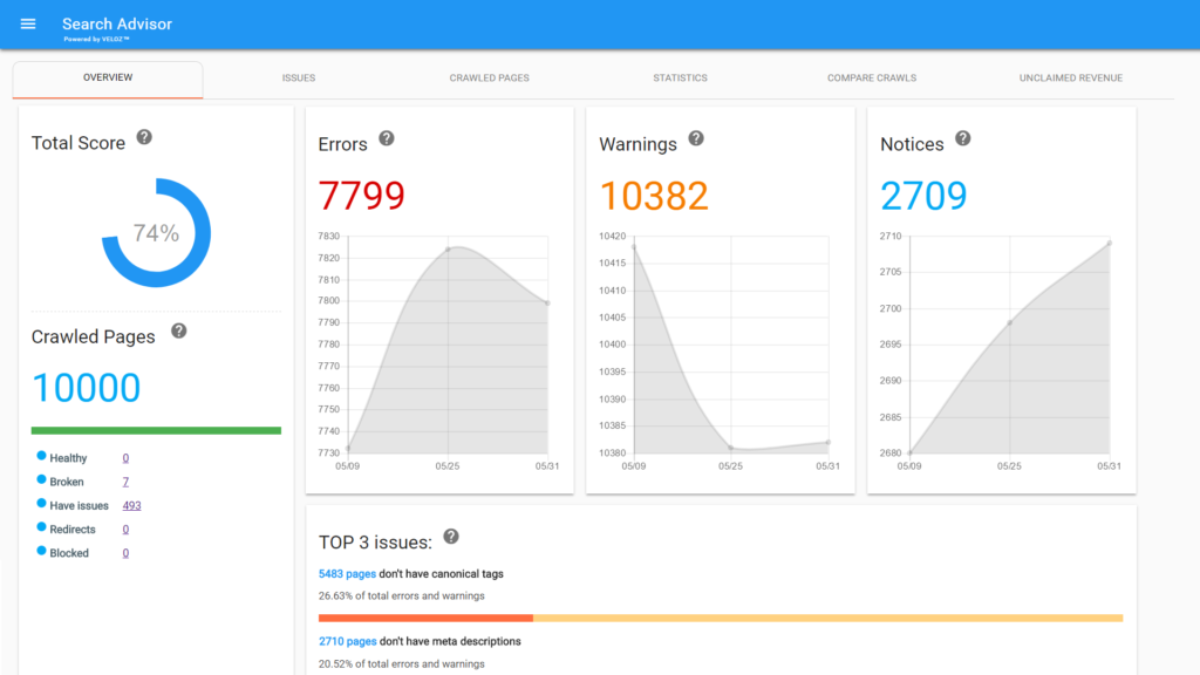Open the 2710 pages meta descriptions link
Viewport: 1200px width, 675px height.
[347, 641]
